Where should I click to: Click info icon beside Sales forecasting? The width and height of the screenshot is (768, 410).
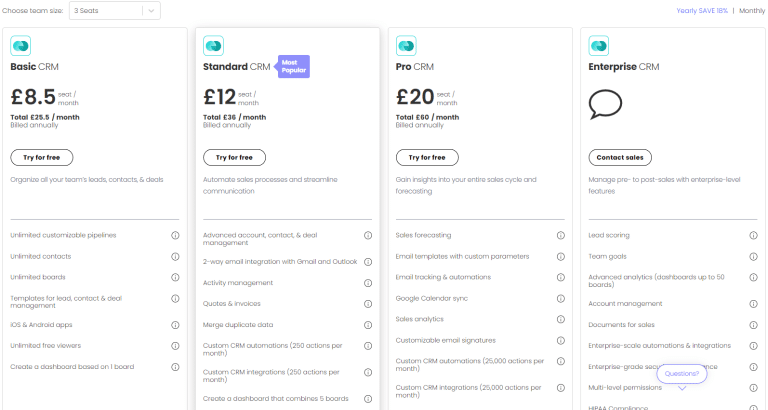(x=560, y=236)
